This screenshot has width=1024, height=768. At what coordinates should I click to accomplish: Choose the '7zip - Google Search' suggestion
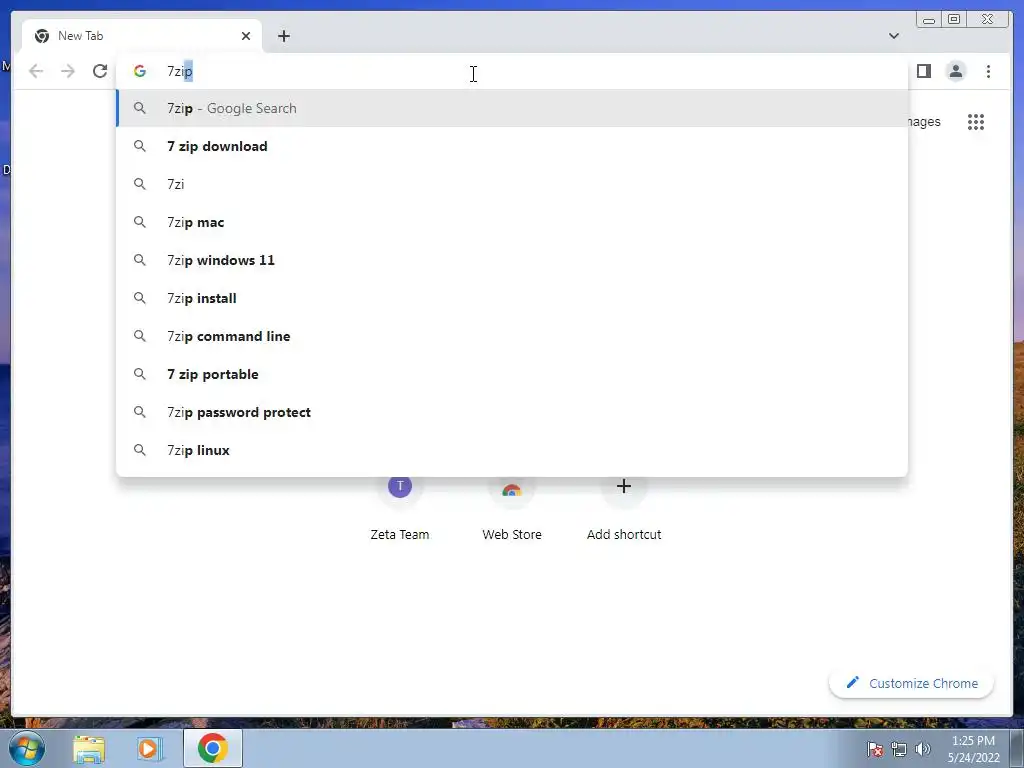[512, 108]
